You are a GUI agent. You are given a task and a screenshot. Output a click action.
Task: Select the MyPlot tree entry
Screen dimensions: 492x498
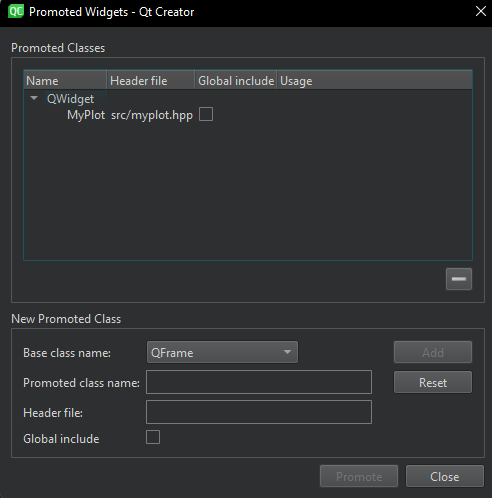coord(86,115)
